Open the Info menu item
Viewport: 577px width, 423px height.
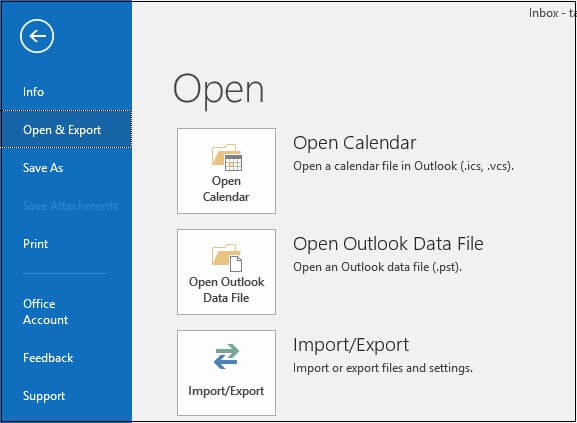[33, 92]
